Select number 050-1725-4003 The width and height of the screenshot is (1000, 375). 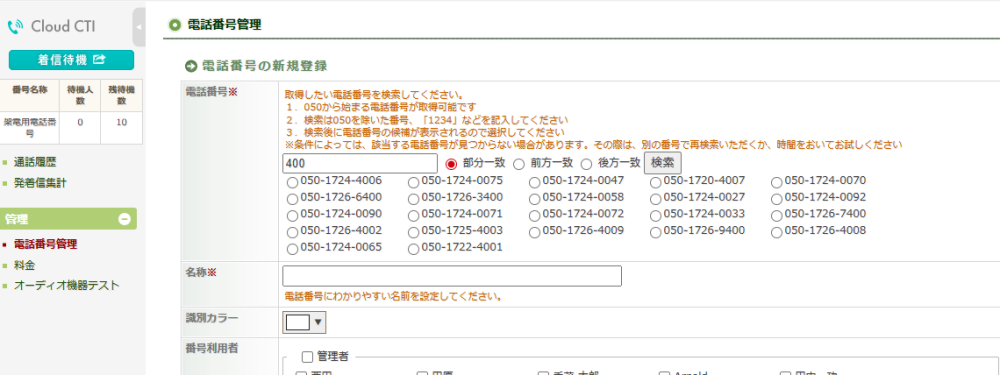pos(413,232)
